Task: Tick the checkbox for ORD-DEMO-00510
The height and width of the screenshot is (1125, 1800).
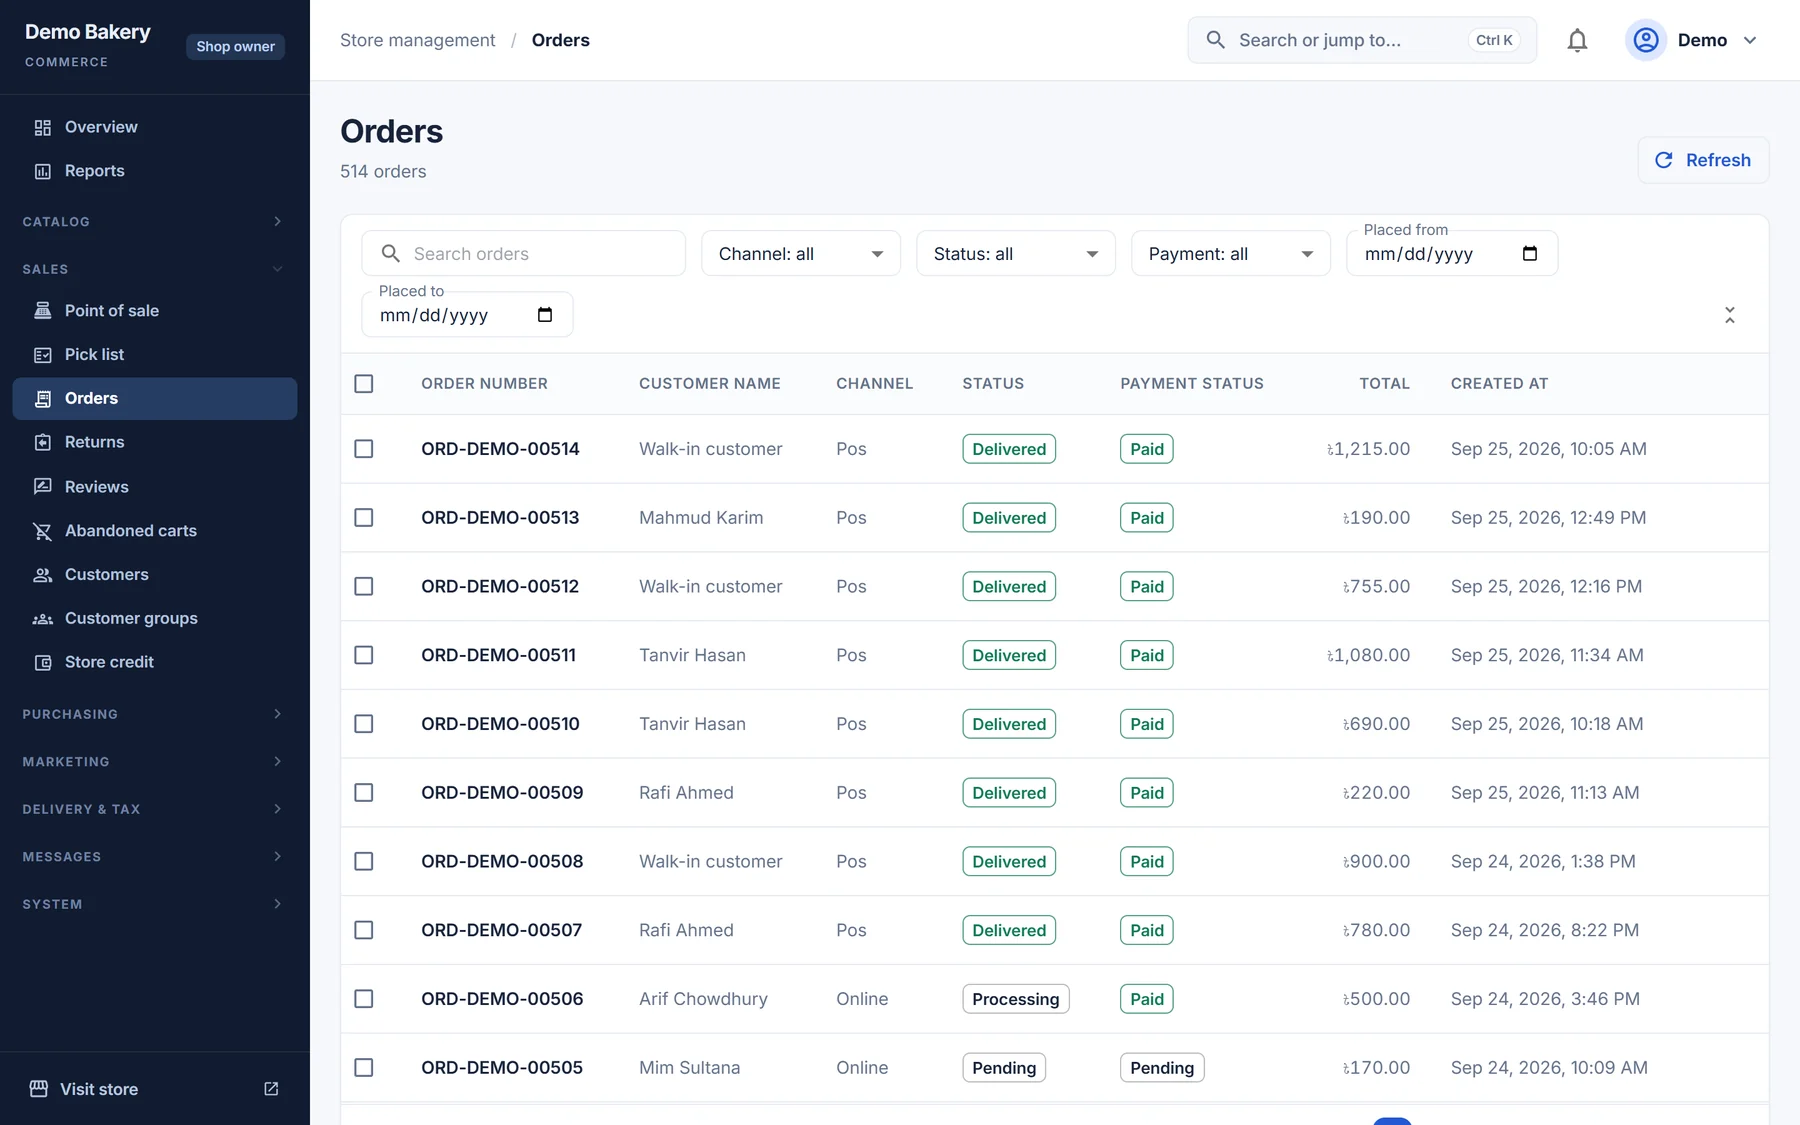Action: [364, 724]
